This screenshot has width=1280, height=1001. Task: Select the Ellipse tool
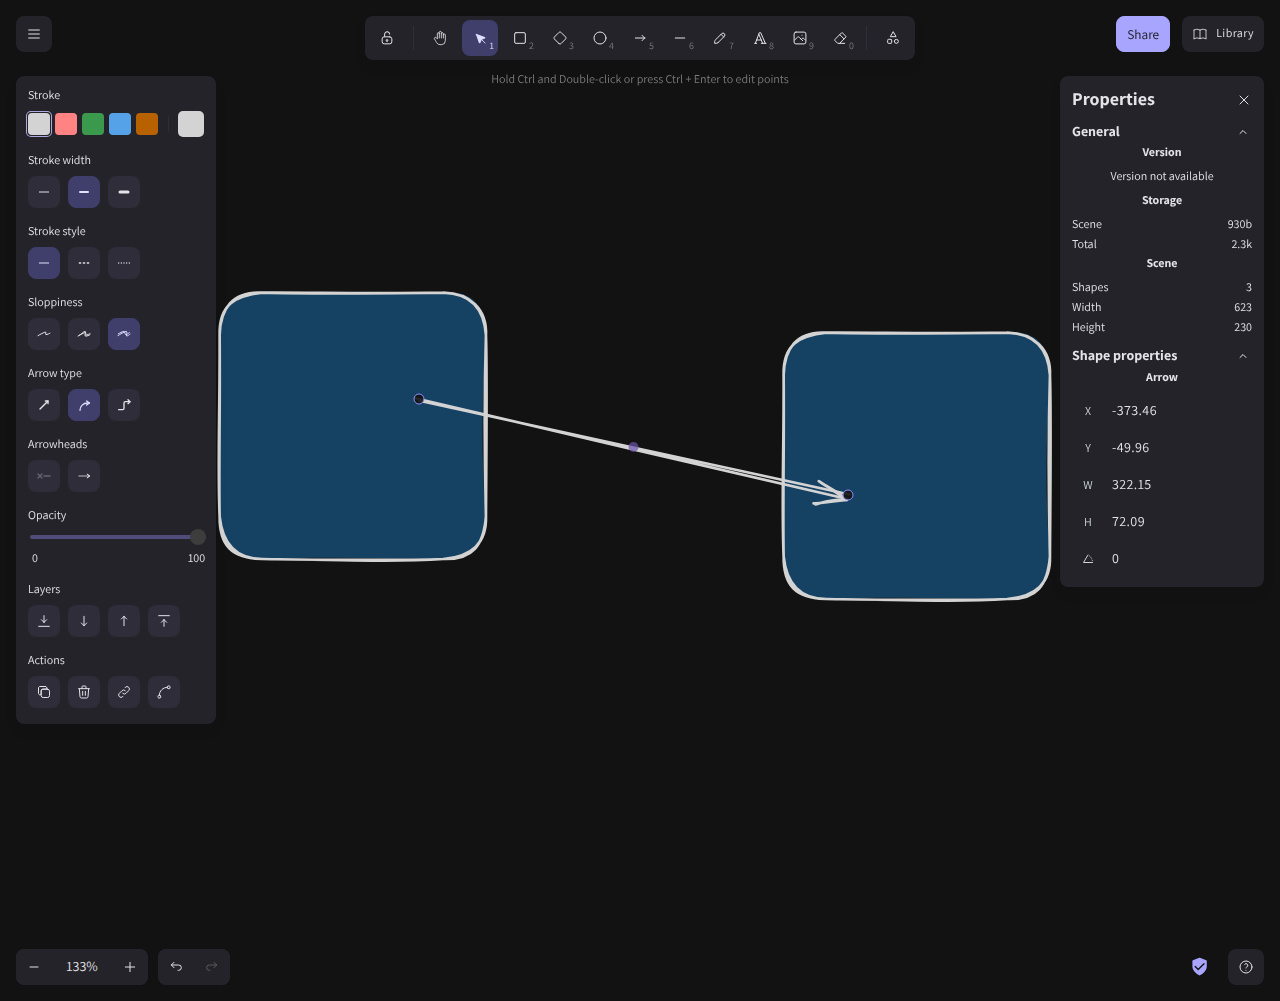click(600, 38)
